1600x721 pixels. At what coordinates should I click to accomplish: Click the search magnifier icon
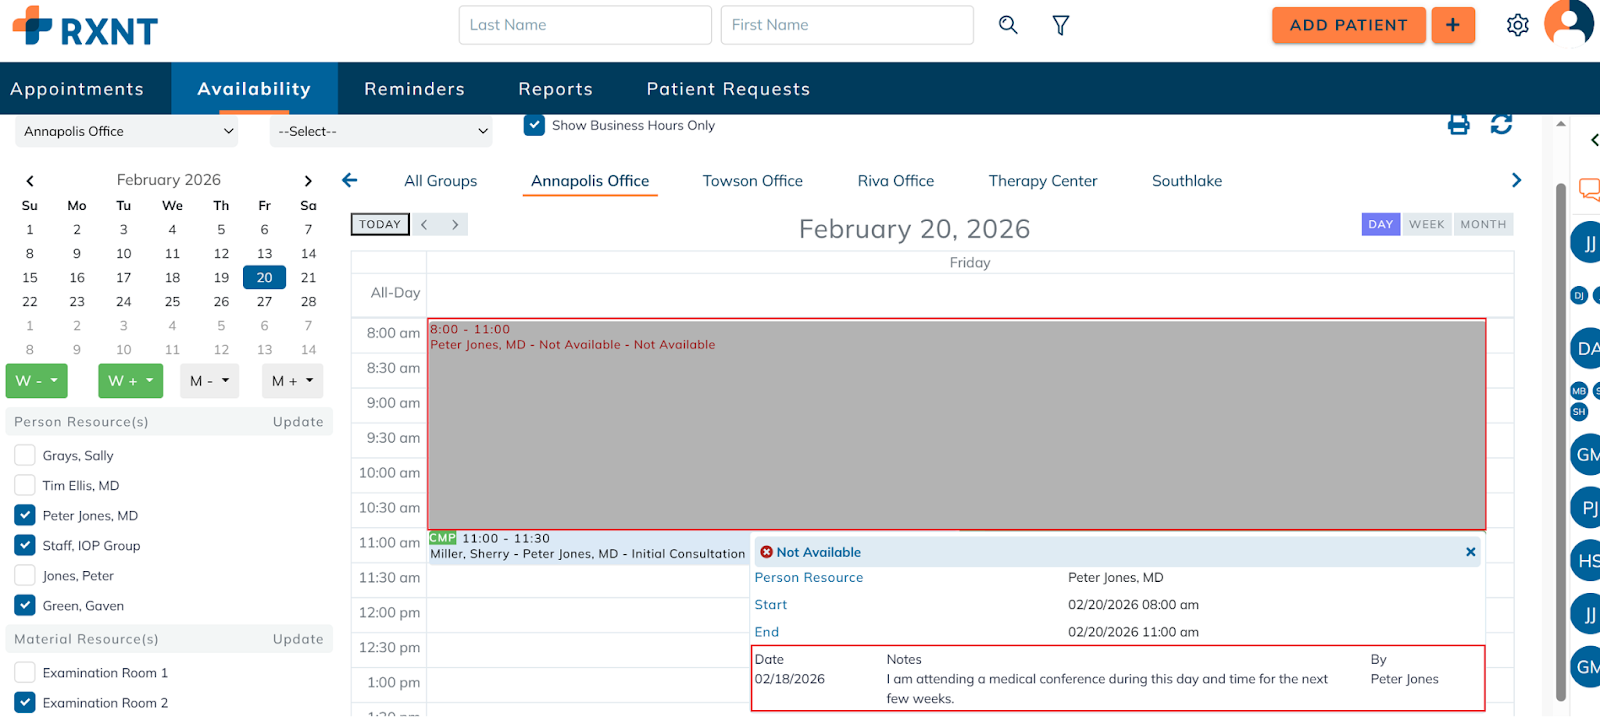[x=1008, y=25]
